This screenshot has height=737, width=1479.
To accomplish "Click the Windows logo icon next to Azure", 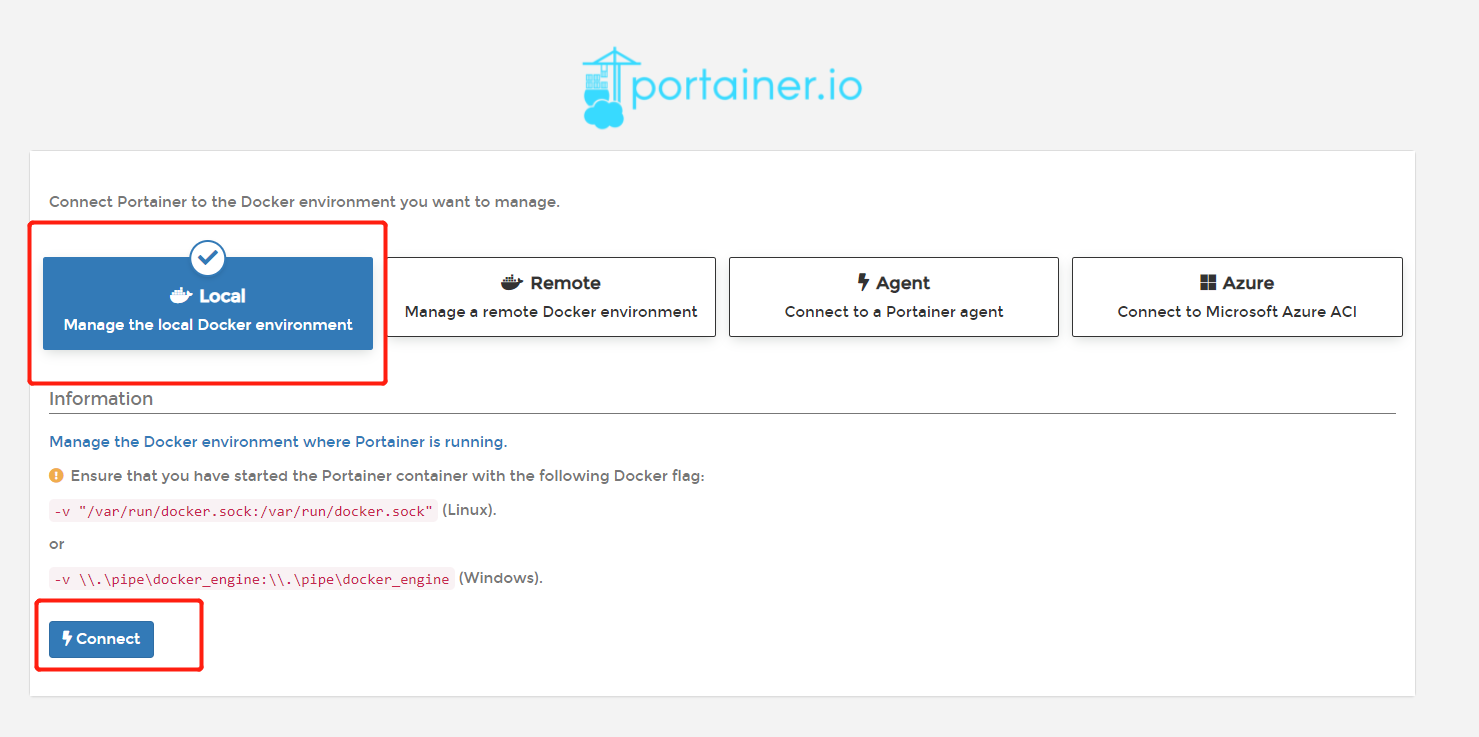I will tap(1208, 283).
